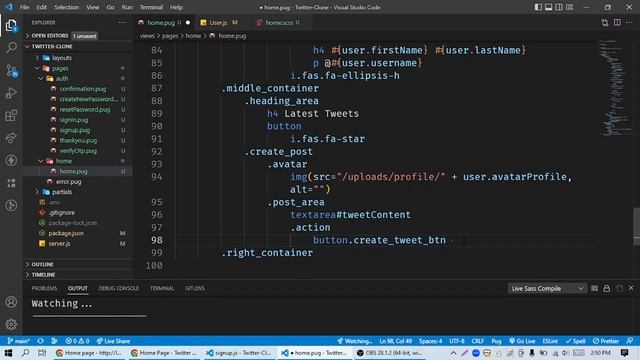Viewport: 640px width, 360px height.
Task: Click the Synchronize Changes status icon
Action: (40, 341)
